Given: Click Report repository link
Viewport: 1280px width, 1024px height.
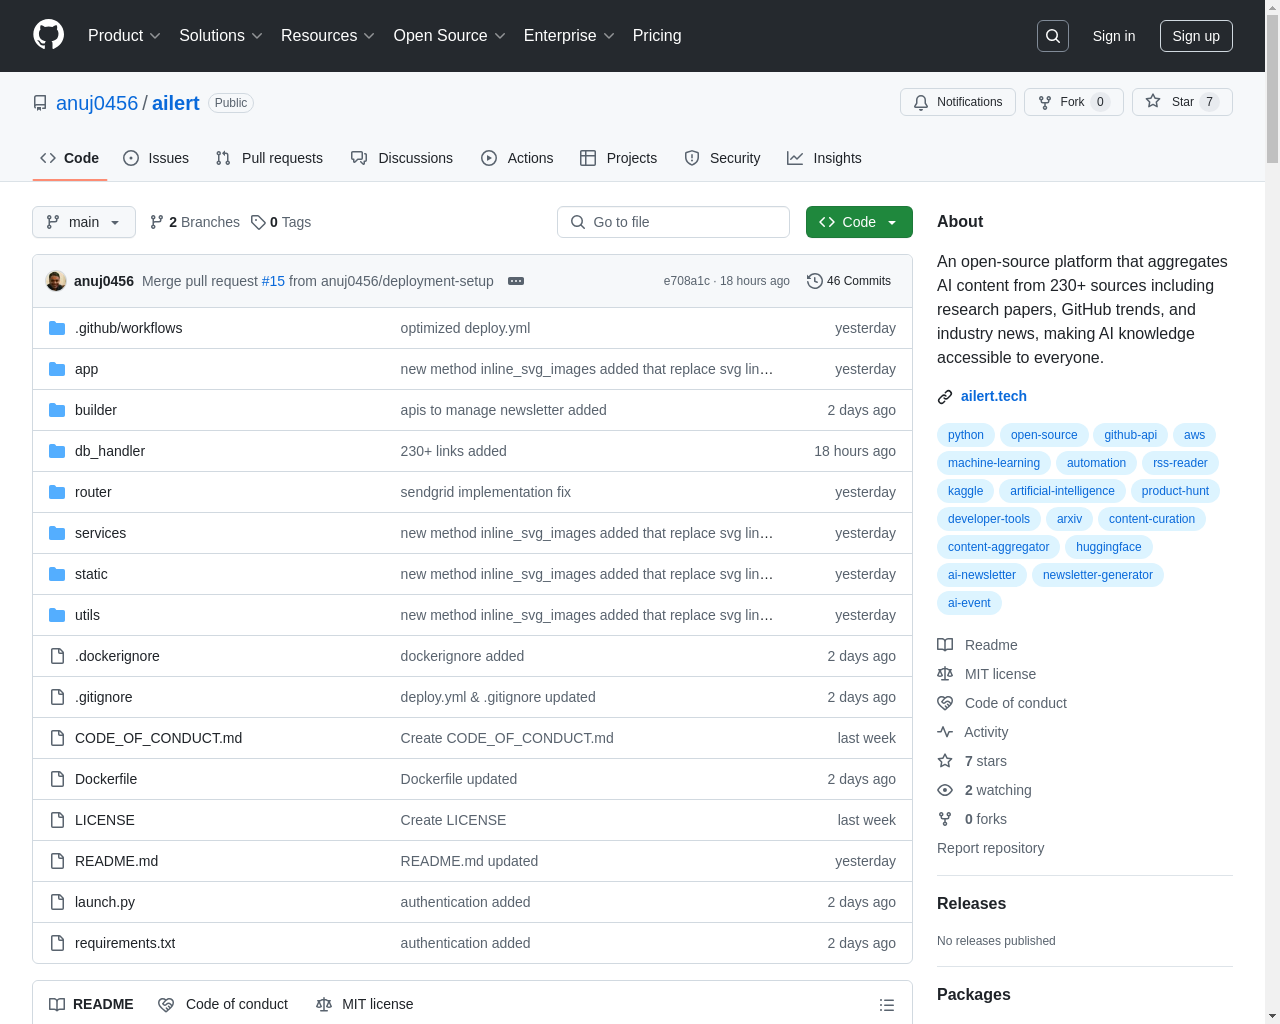Looking at the screenshot, I should click(x=991, y=848).
